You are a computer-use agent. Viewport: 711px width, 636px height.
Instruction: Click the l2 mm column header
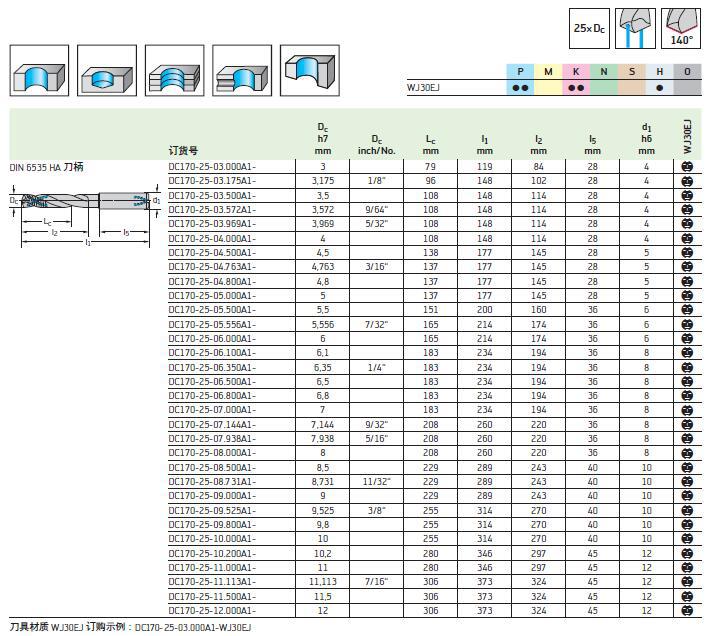(539, 145)
